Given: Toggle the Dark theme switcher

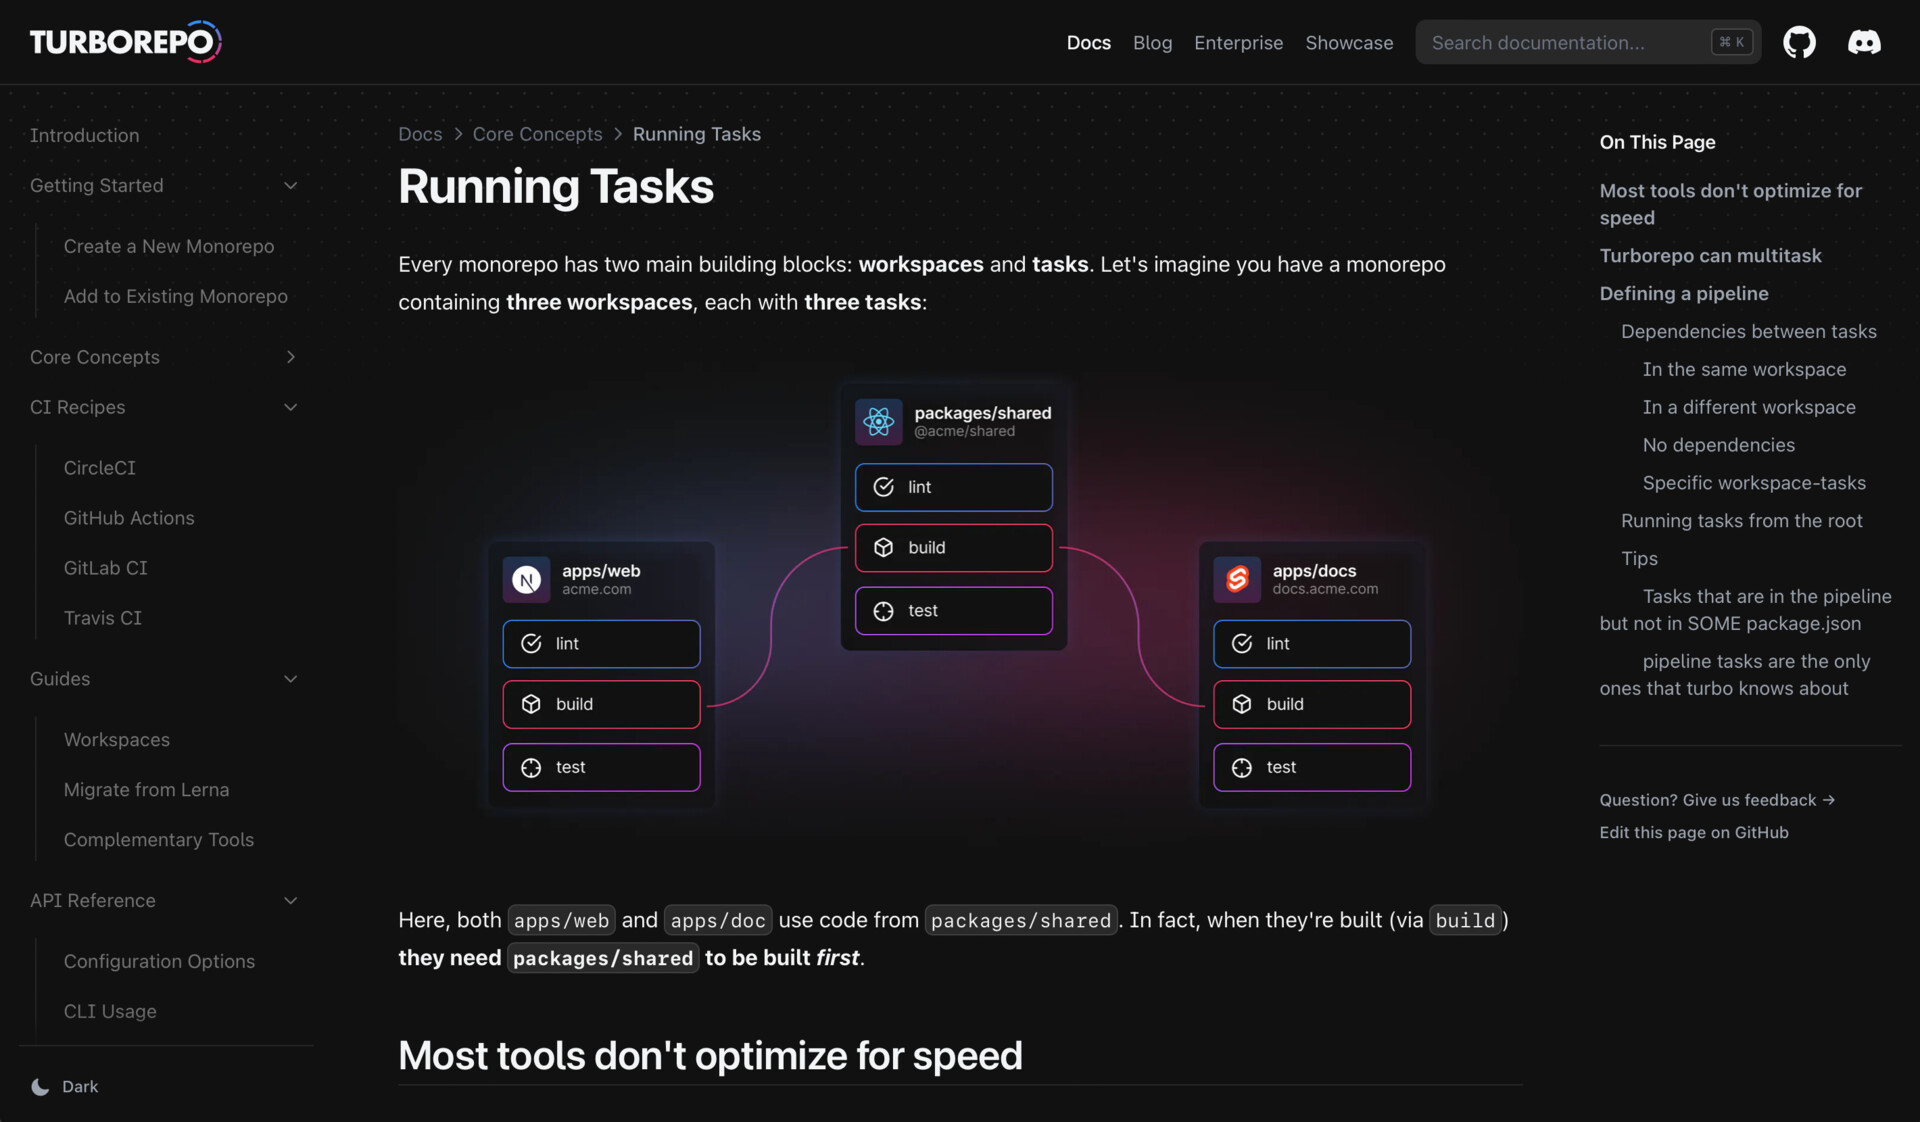Looking at the screenshot, I should tap(65, 1087).
